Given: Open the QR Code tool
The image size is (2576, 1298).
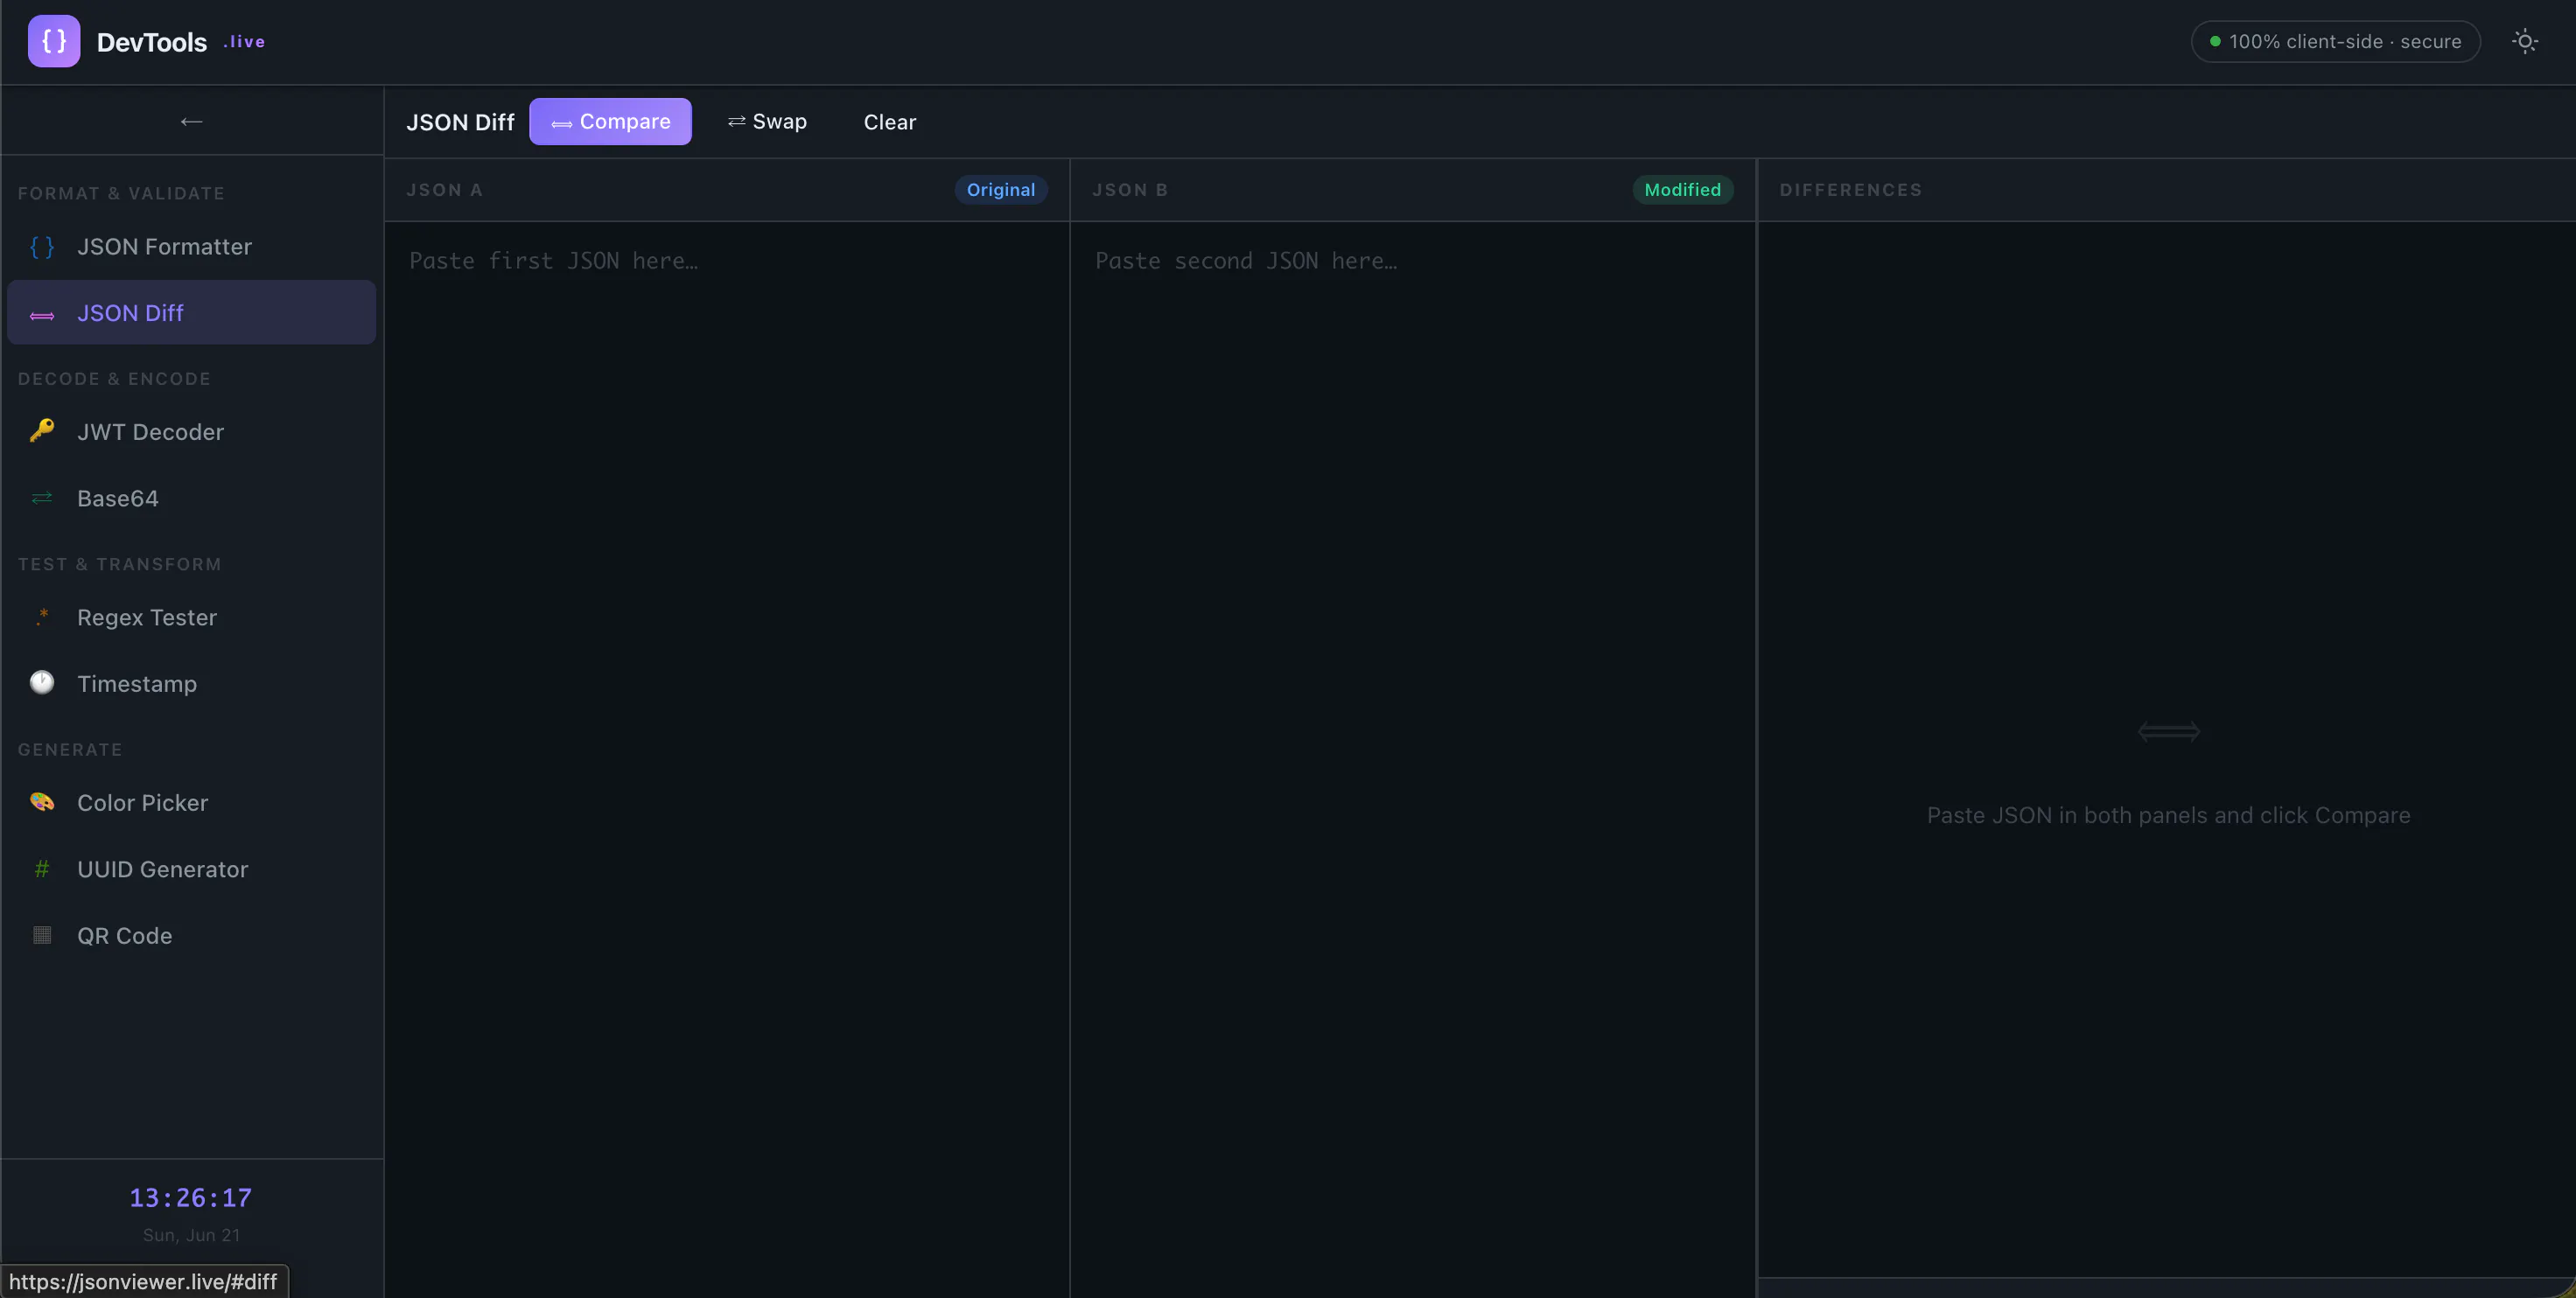Looking at the screenshot, I should pyautogui.click(x=191, y=935).
